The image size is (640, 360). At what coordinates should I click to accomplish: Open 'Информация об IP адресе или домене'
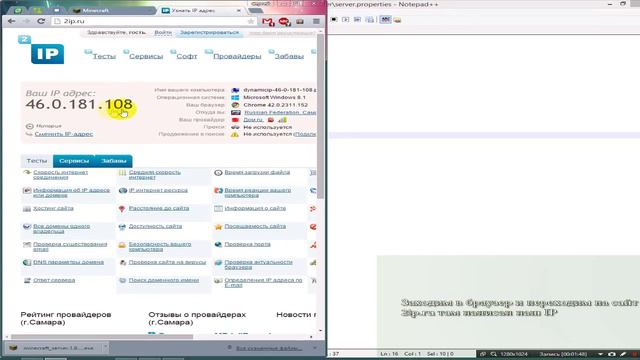71,193
